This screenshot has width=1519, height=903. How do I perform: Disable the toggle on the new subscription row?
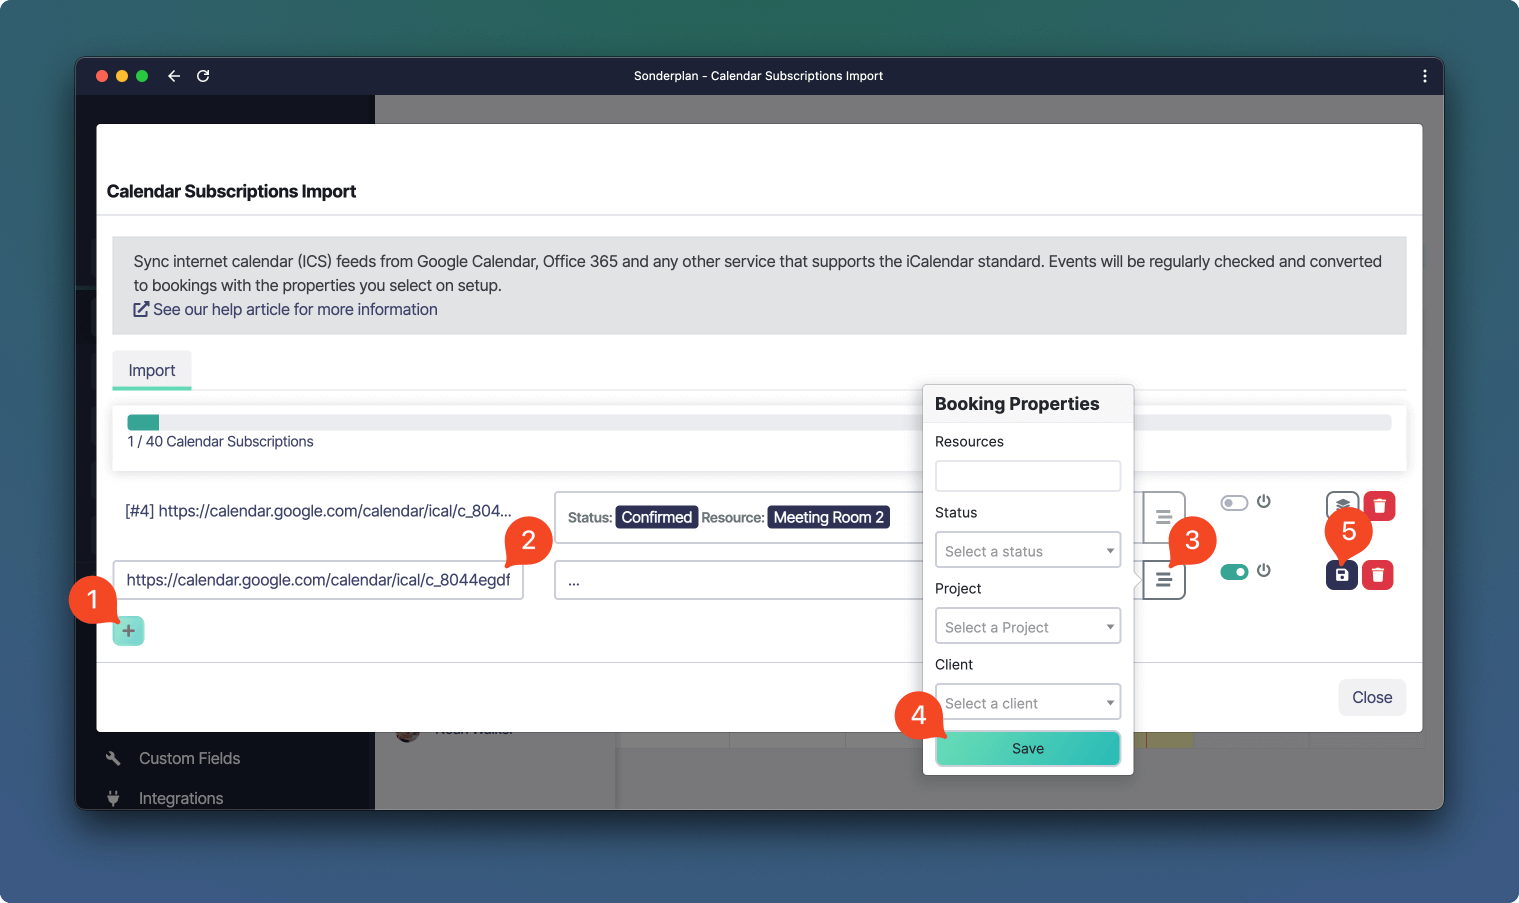tap(1234, 572)
